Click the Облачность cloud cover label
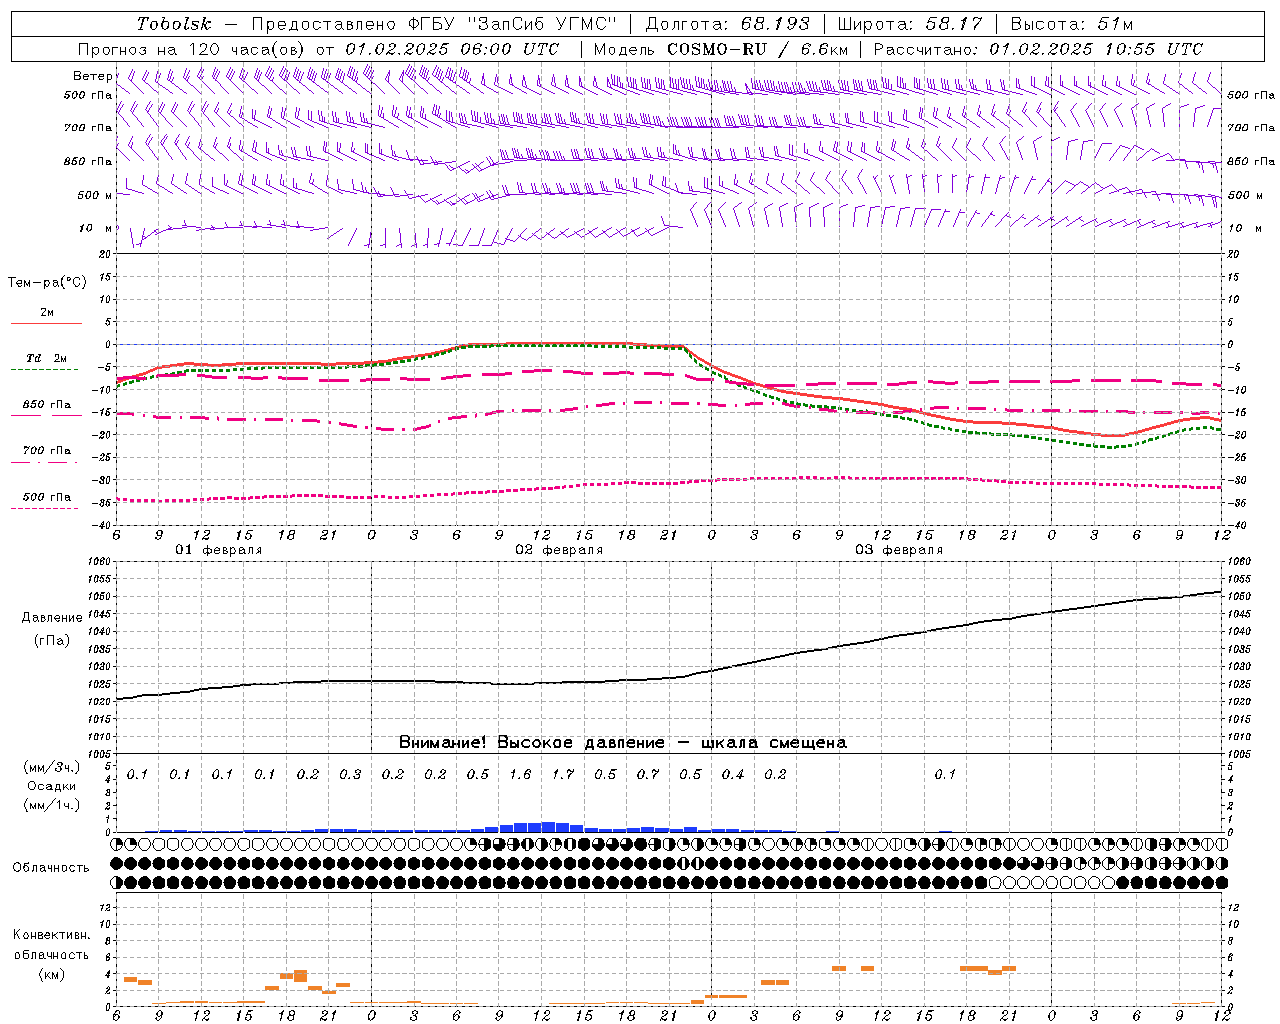The width and height of the screenshot is (1280, 1024). (51, 868)
